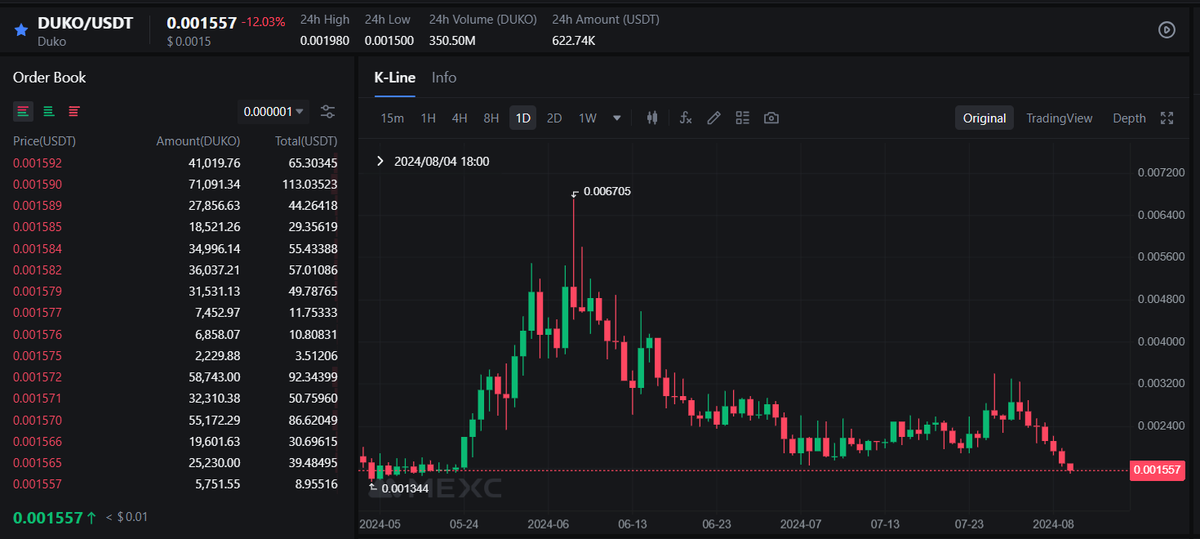
Task: Click the ask price 0.001579
Action: pyautogui.click(x=37, y=291)
